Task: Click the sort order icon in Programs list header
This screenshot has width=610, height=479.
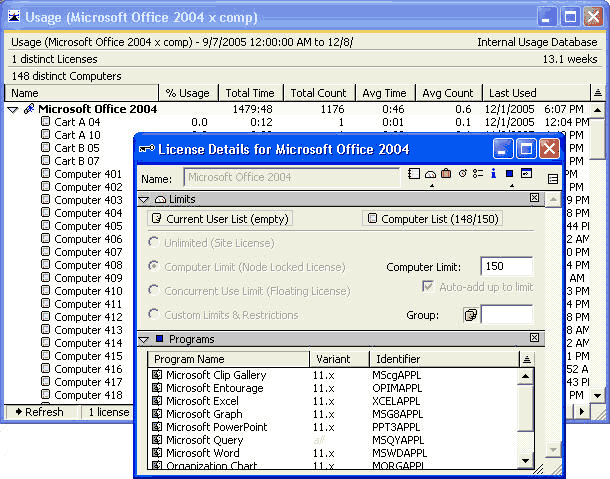Action: tap(526, 359)
